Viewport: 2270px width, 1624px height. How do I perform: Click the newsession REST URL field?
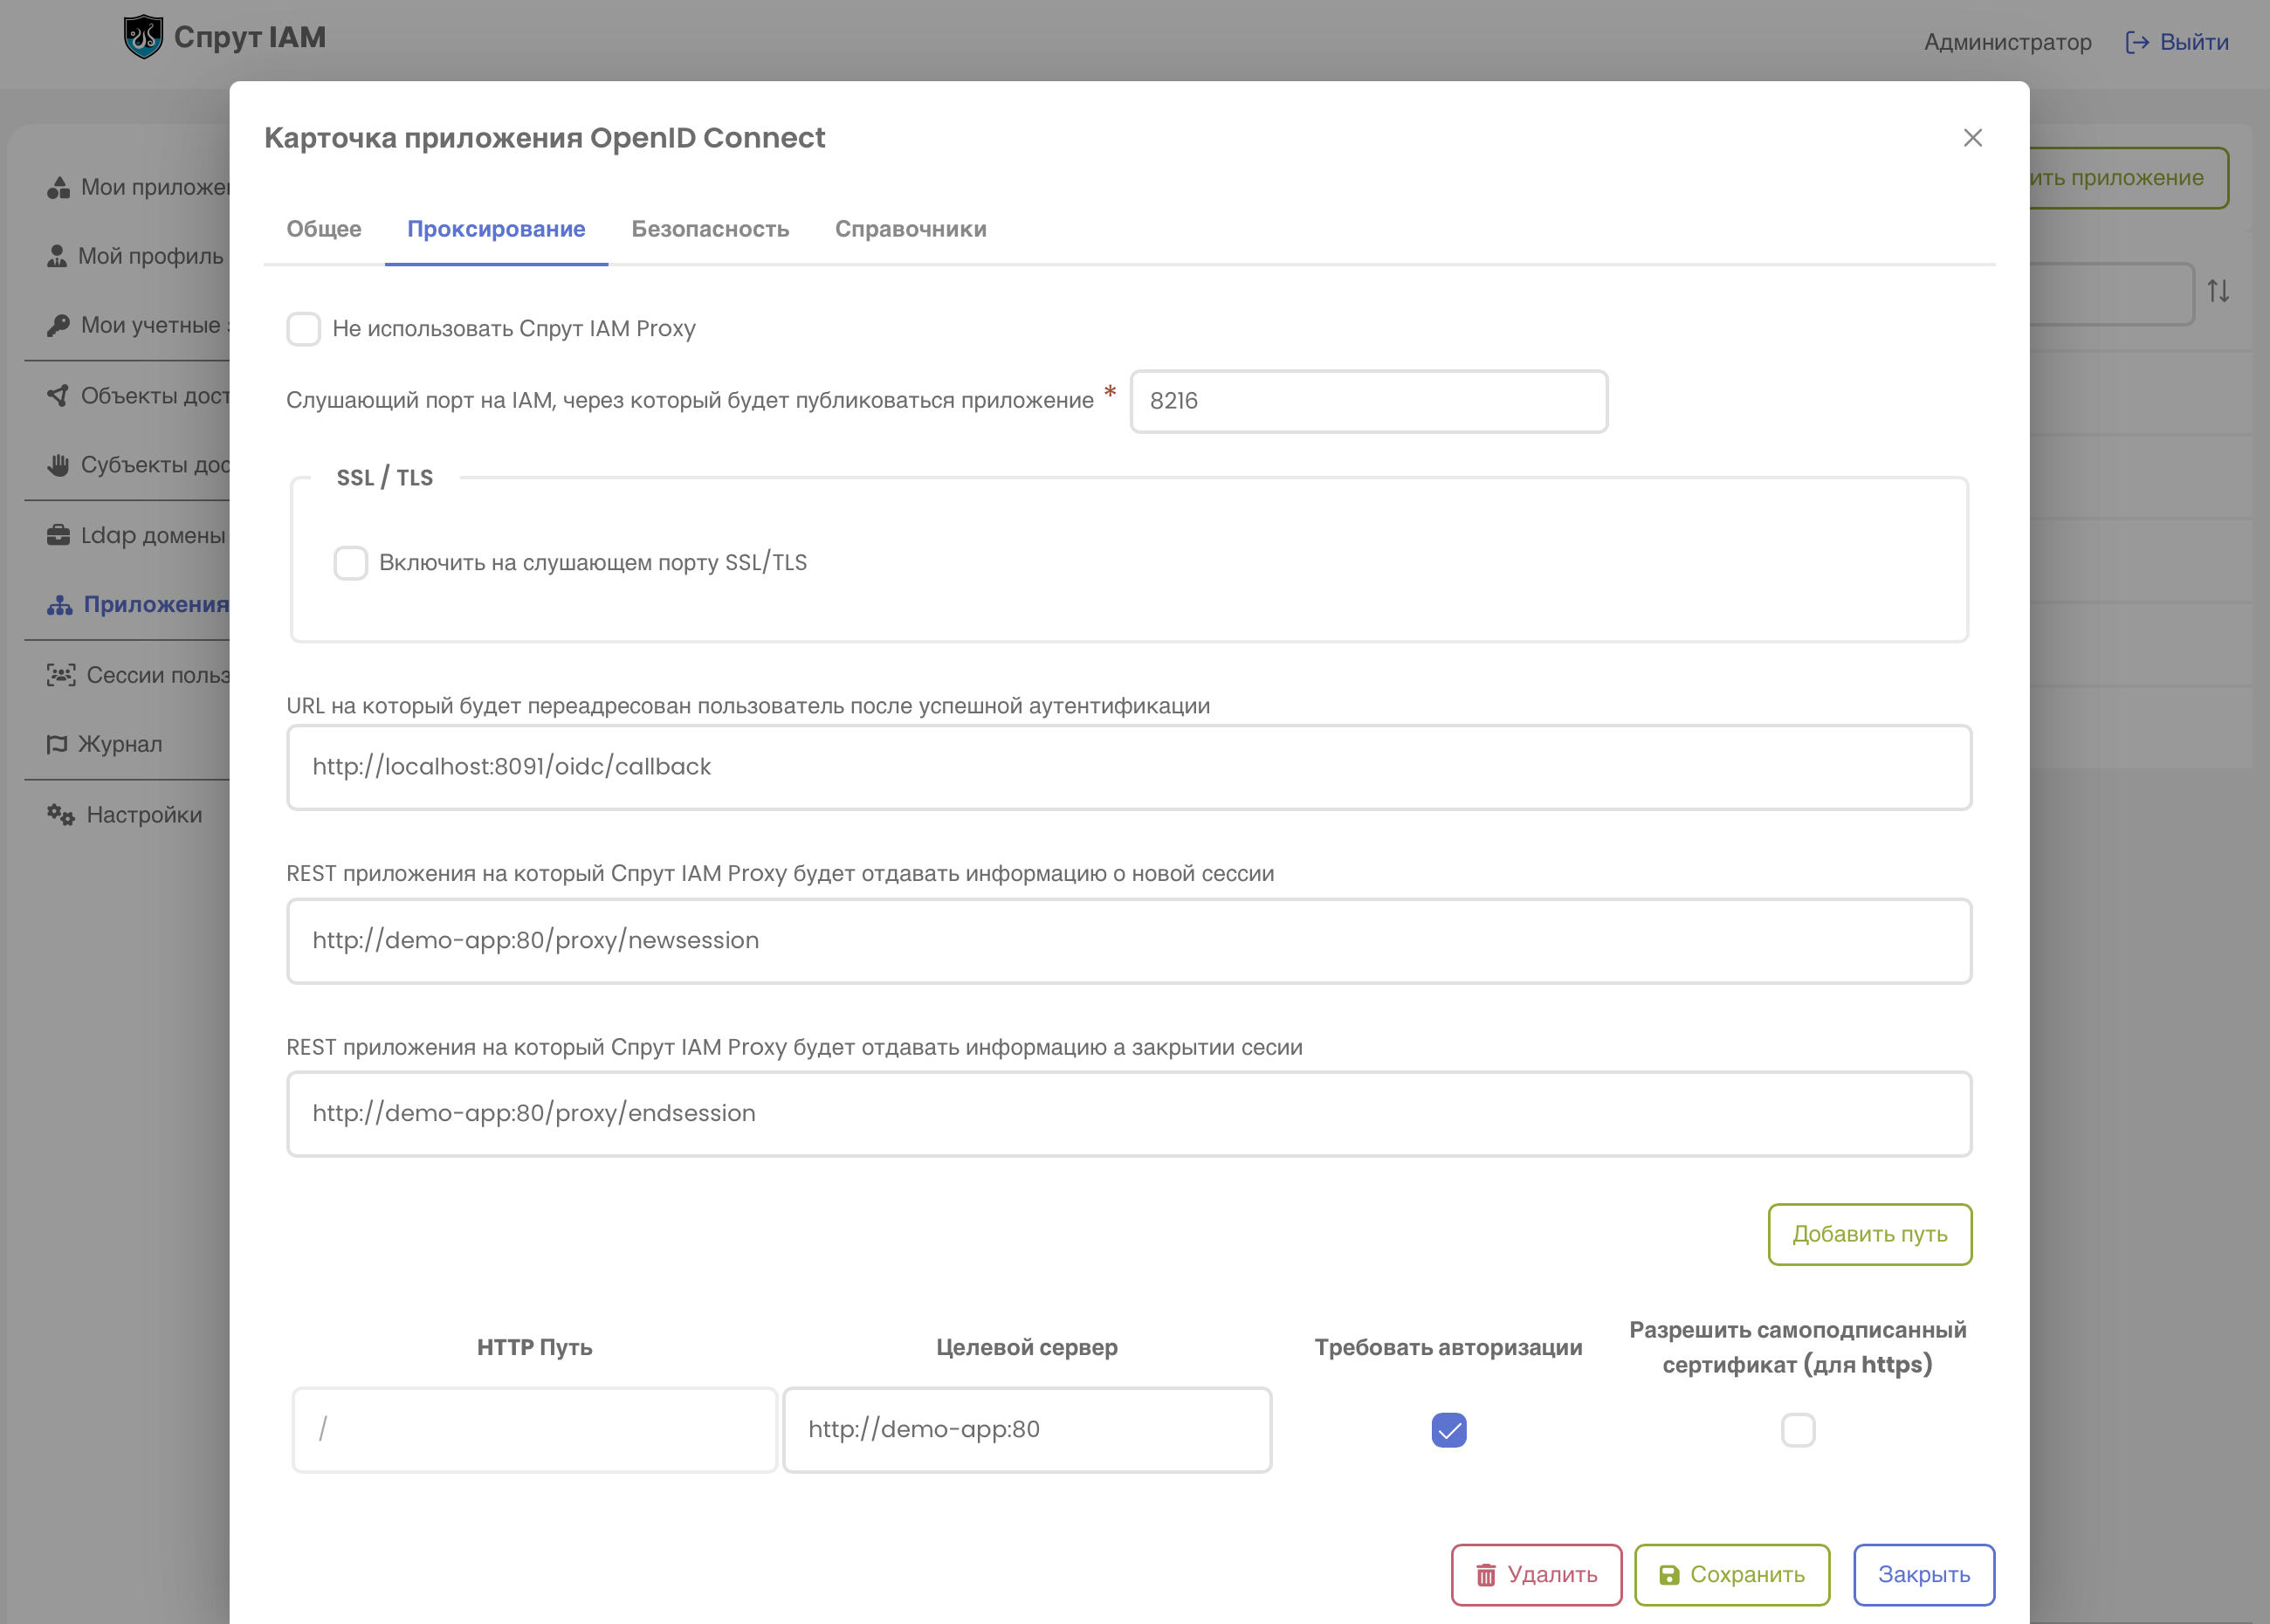[x=1129, y=941]
